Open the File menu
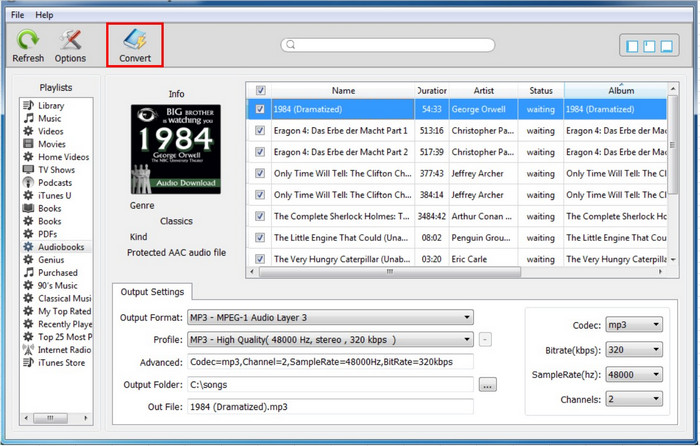700x446 pixels. point(17,15)
